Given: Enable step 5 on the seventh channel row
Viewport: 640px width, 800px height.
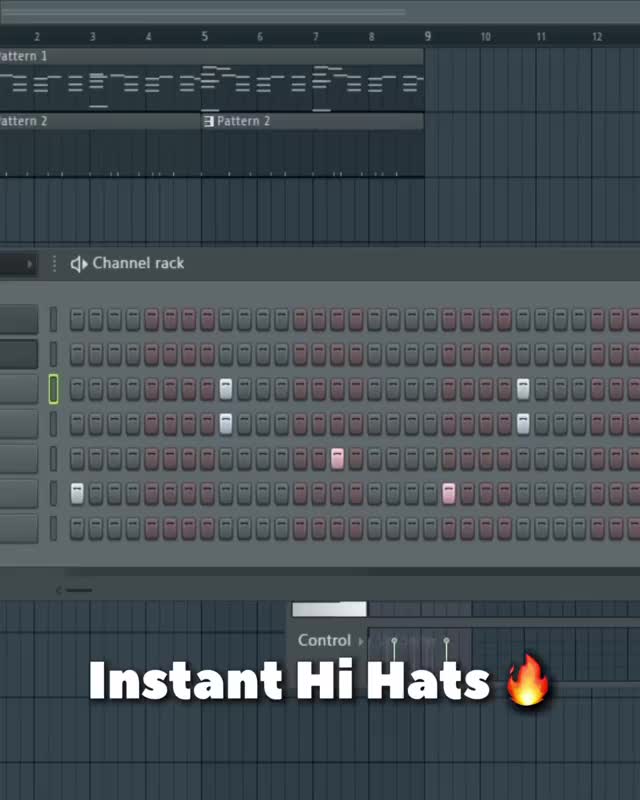Looking at the screenshot, I should (152, 528).
